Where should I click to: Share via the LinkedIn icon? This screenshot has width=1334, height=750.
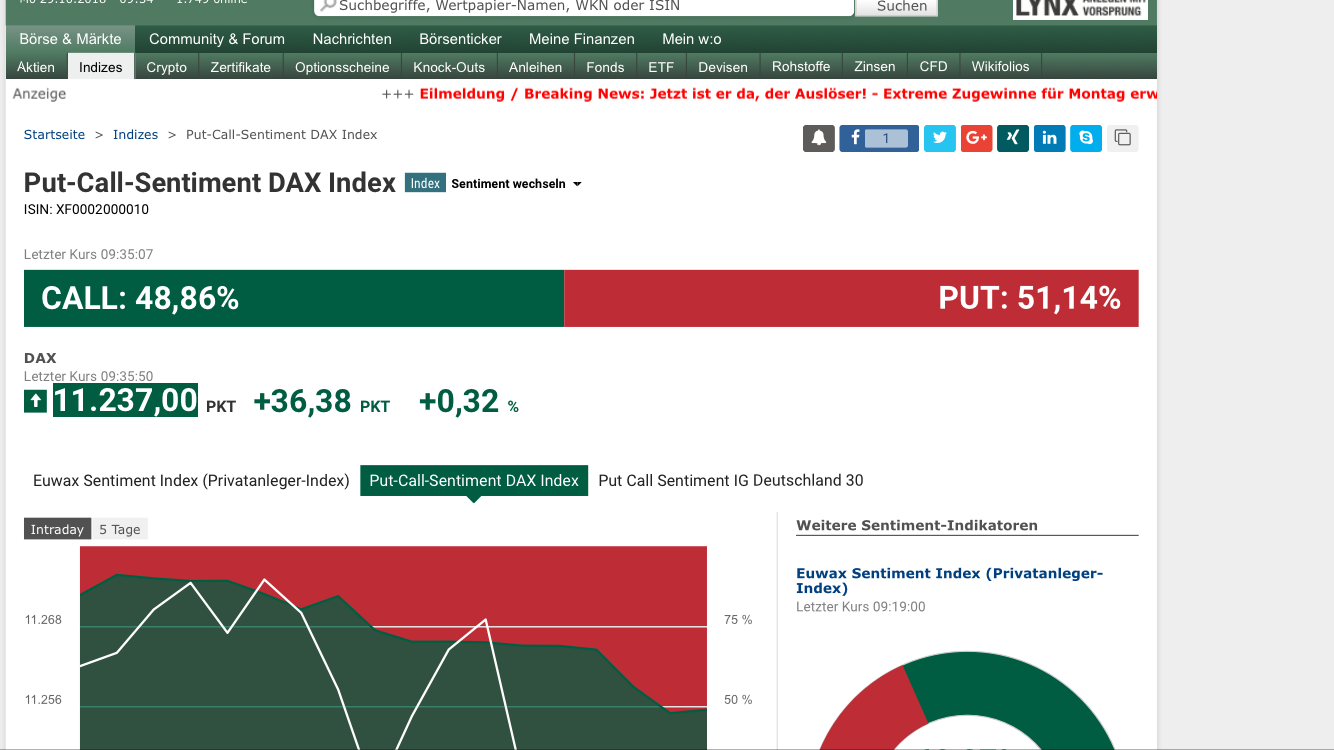point(1049,138)
